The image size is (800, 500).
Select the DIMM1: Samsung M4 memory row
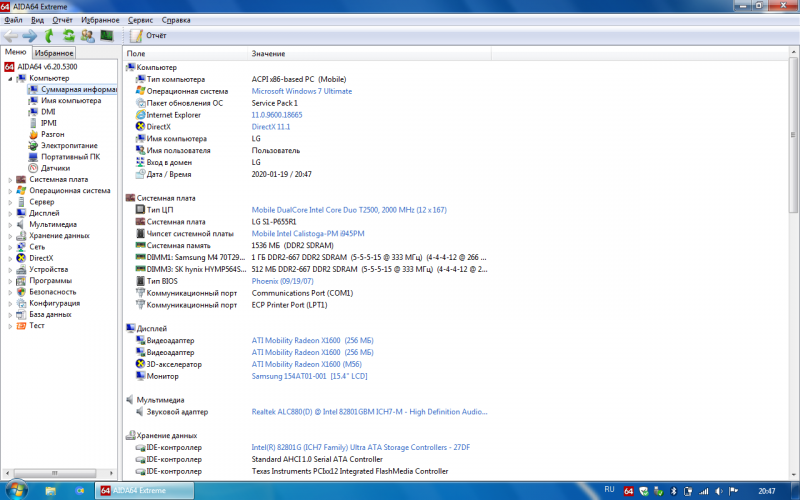click(x=310, y=257)
